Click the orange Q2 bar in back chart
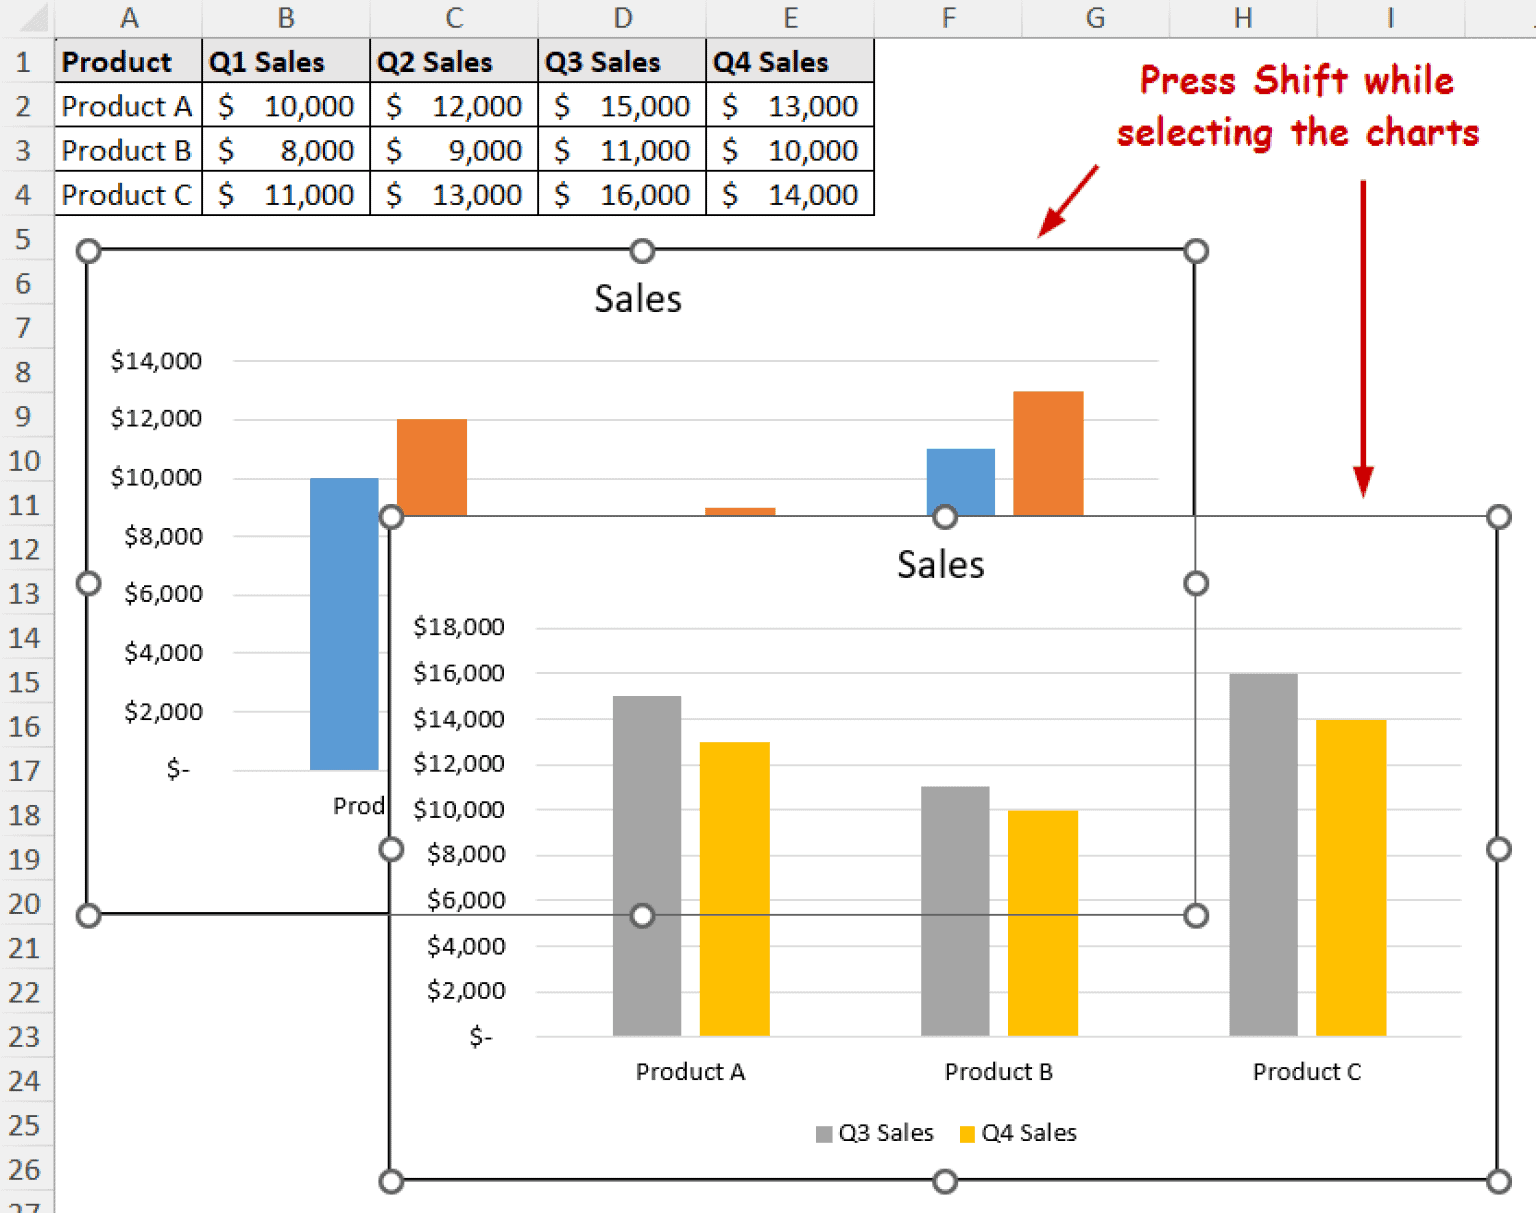Image resolution: width=1536 pixels, height=1213 pixels. [431, 460]
